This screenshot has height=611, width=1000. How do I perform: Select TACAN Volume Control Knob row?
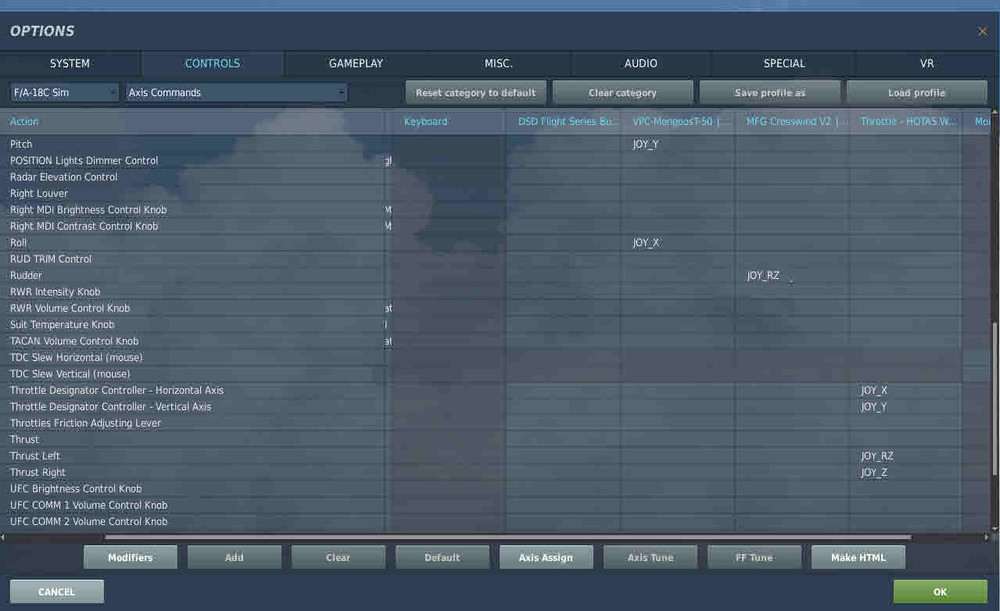tap(191, 341)
